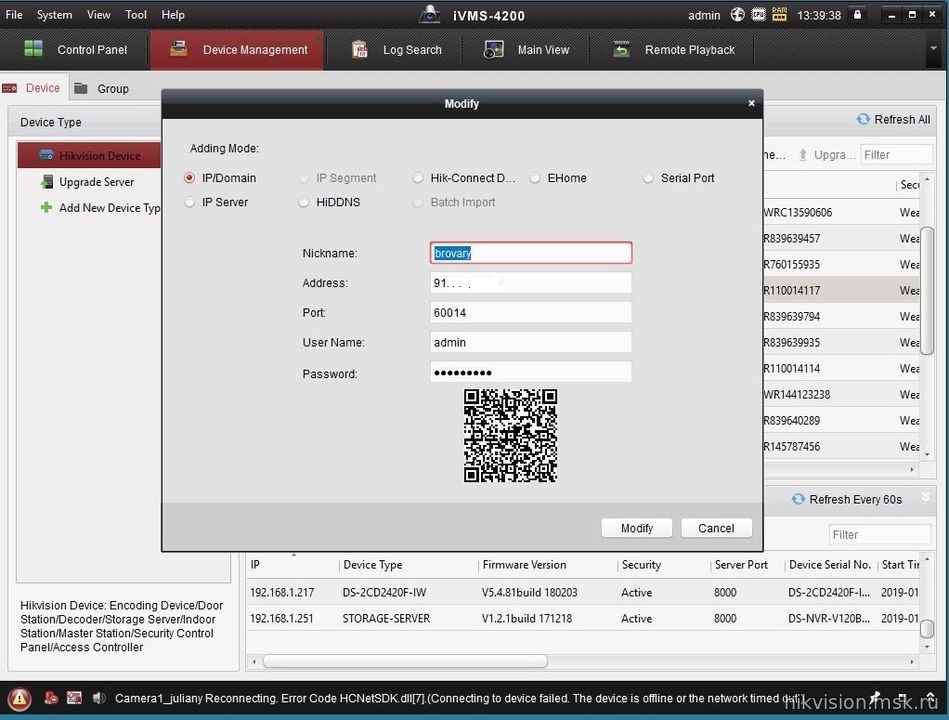Click the Refresh All circular arrows icon
Screen dimensions: 949x720
coord(863,119)
